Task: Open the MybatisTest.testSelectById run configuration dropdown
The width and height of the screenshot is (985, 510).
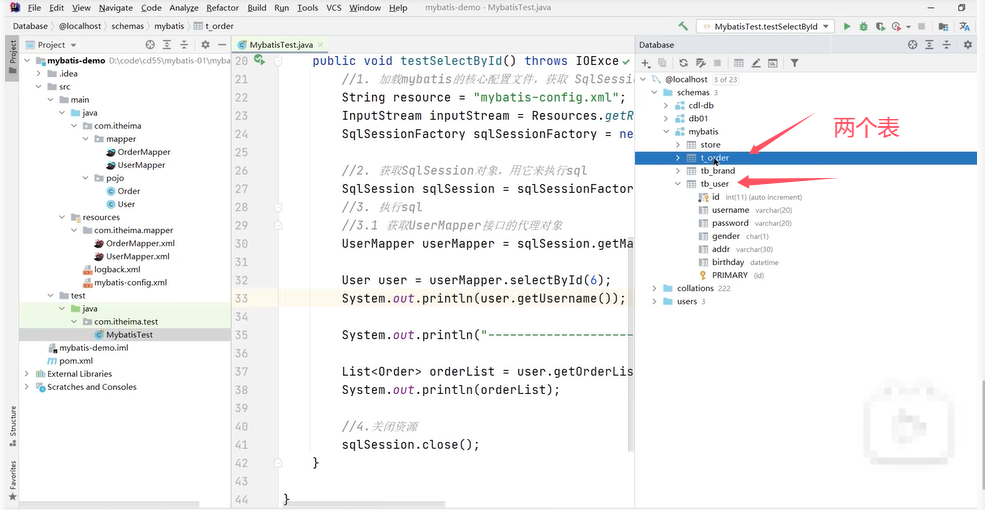Action: (765, 26)
